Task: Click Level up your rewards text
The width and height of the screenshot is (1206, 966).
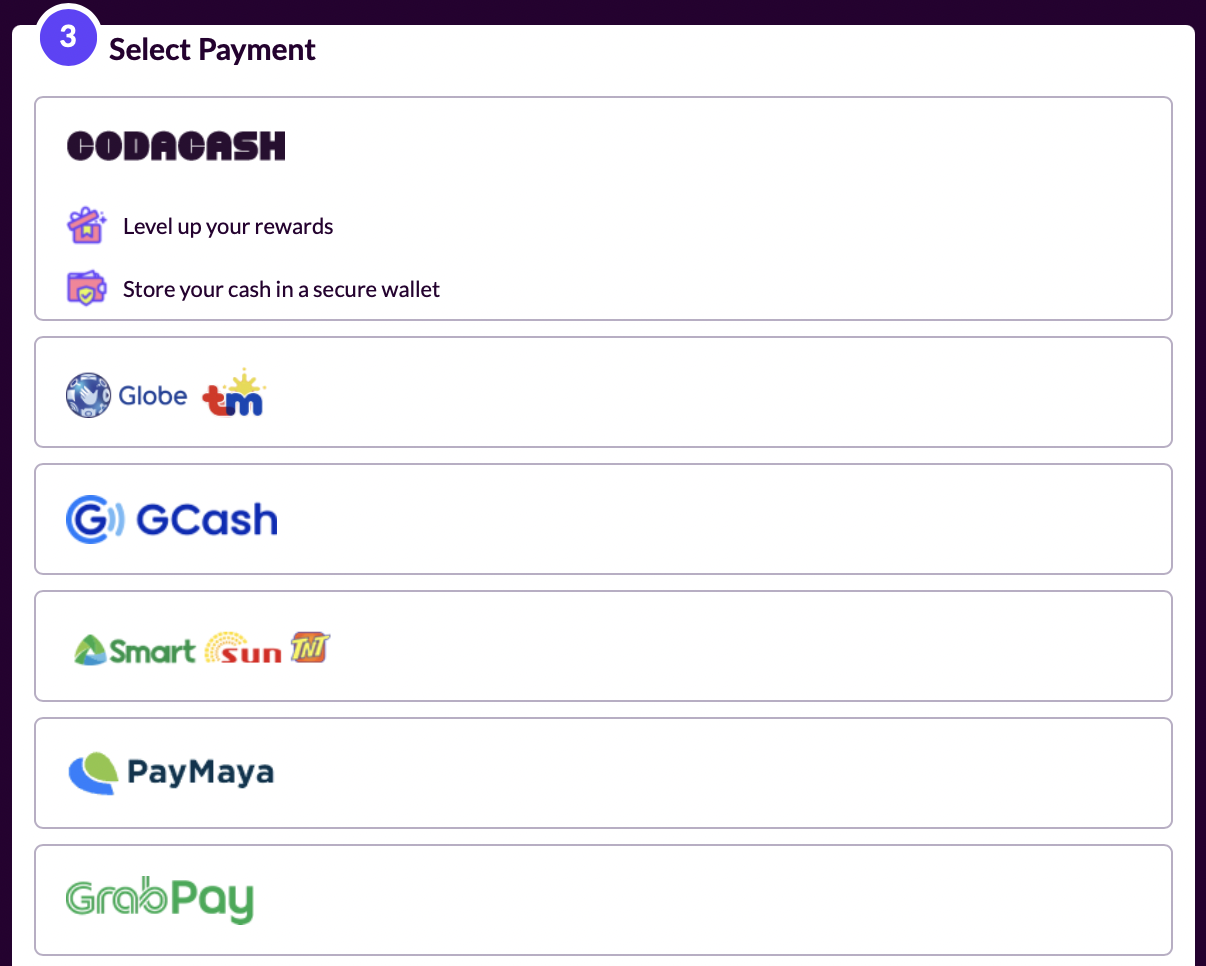Action: point(228,227)
